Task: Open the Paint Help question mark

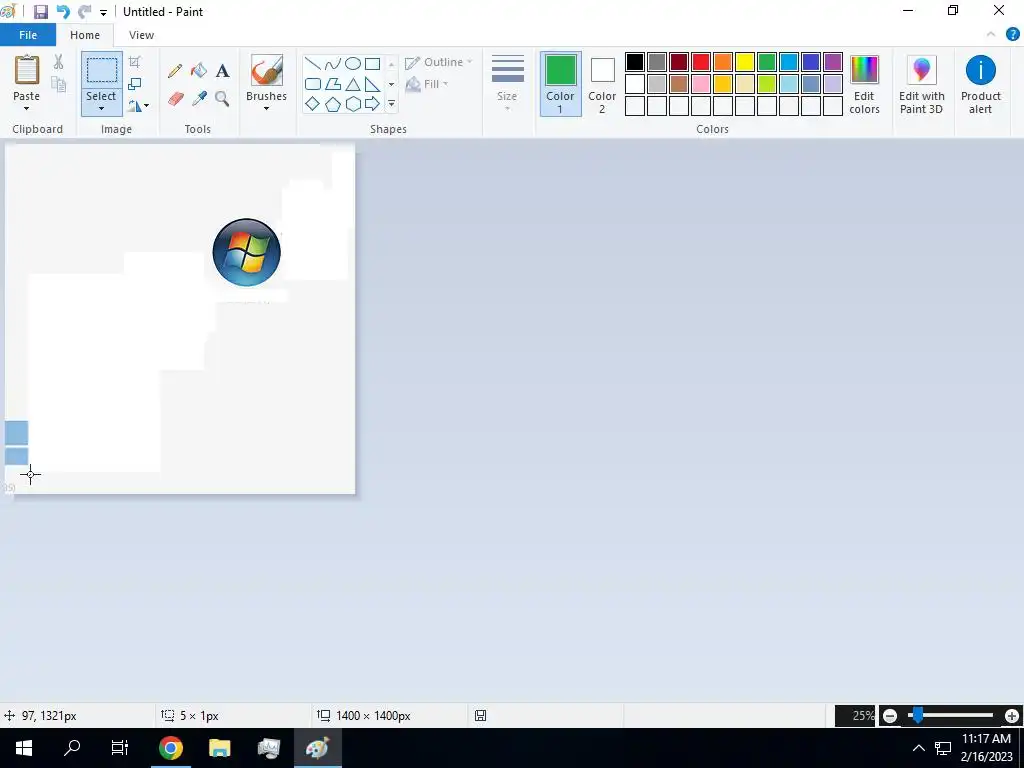Action: (x=1013, y=35)
